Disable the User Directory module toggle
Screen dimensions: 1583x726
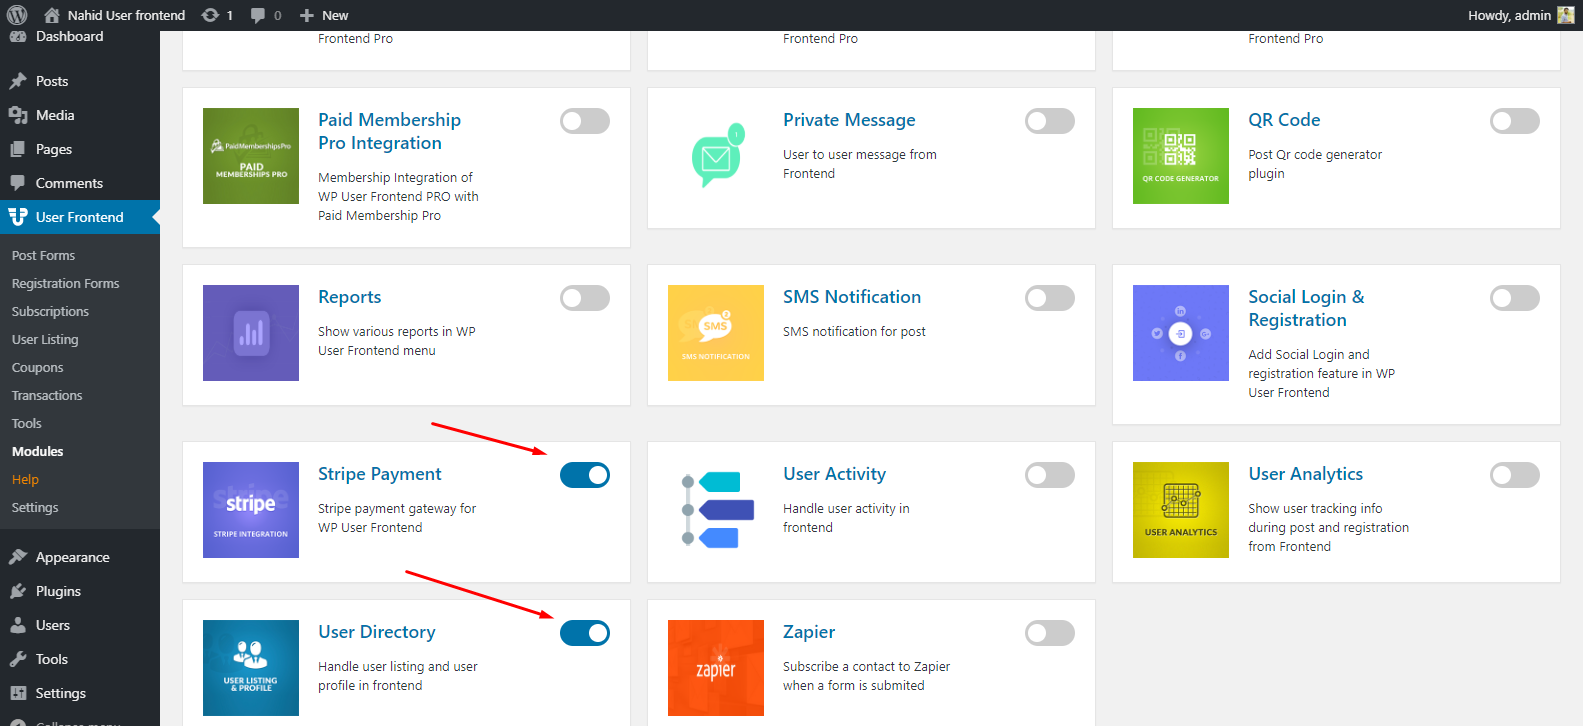tap(585, 633)
